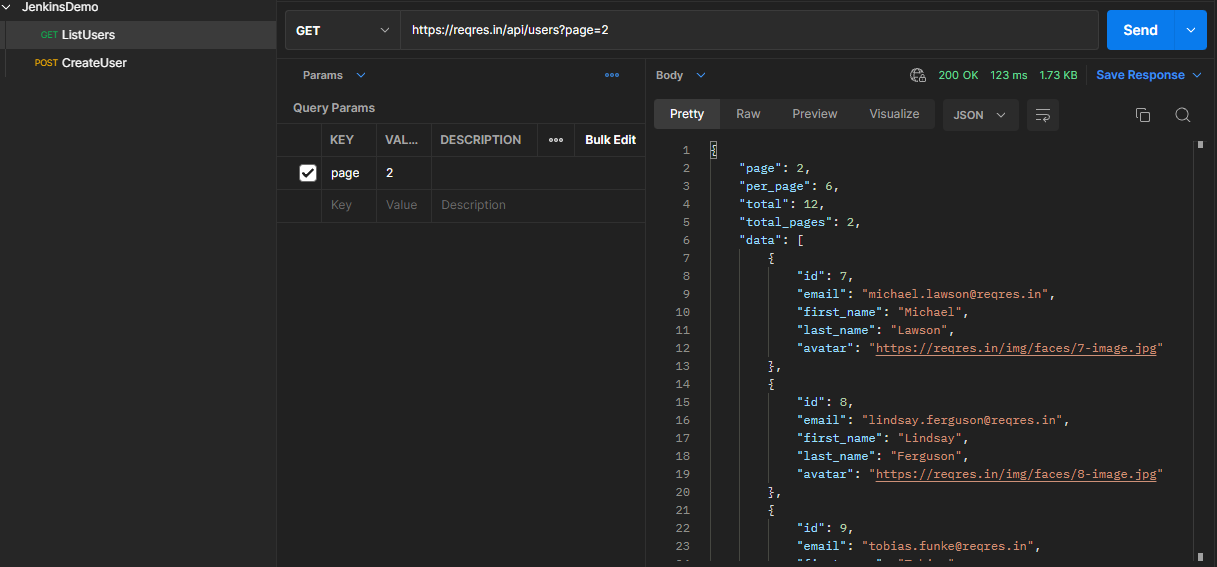Search in the response body

click(1183, 115)
